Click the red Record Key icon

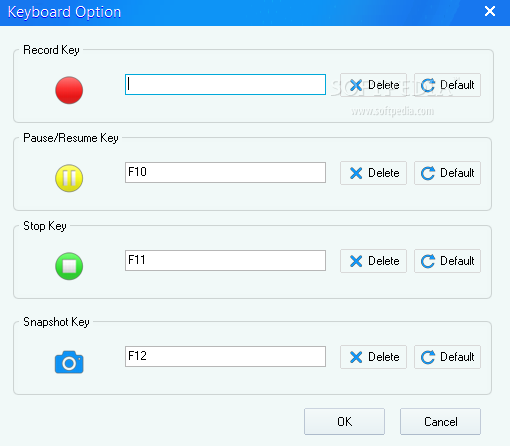69,90
